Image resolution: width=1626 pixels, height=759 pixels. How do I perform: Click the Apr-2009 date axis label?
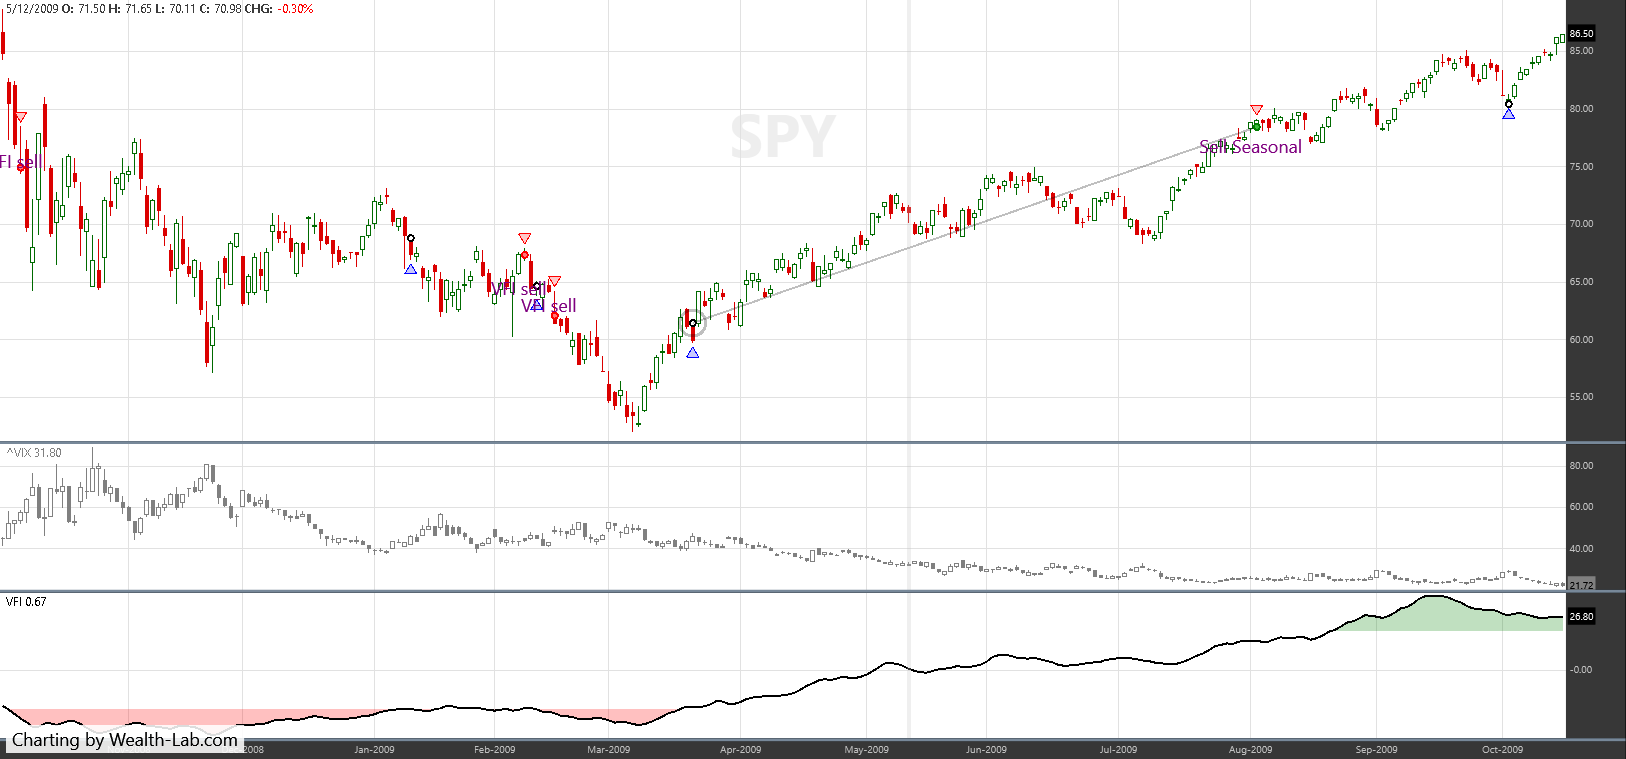click(x=740, y=750)
